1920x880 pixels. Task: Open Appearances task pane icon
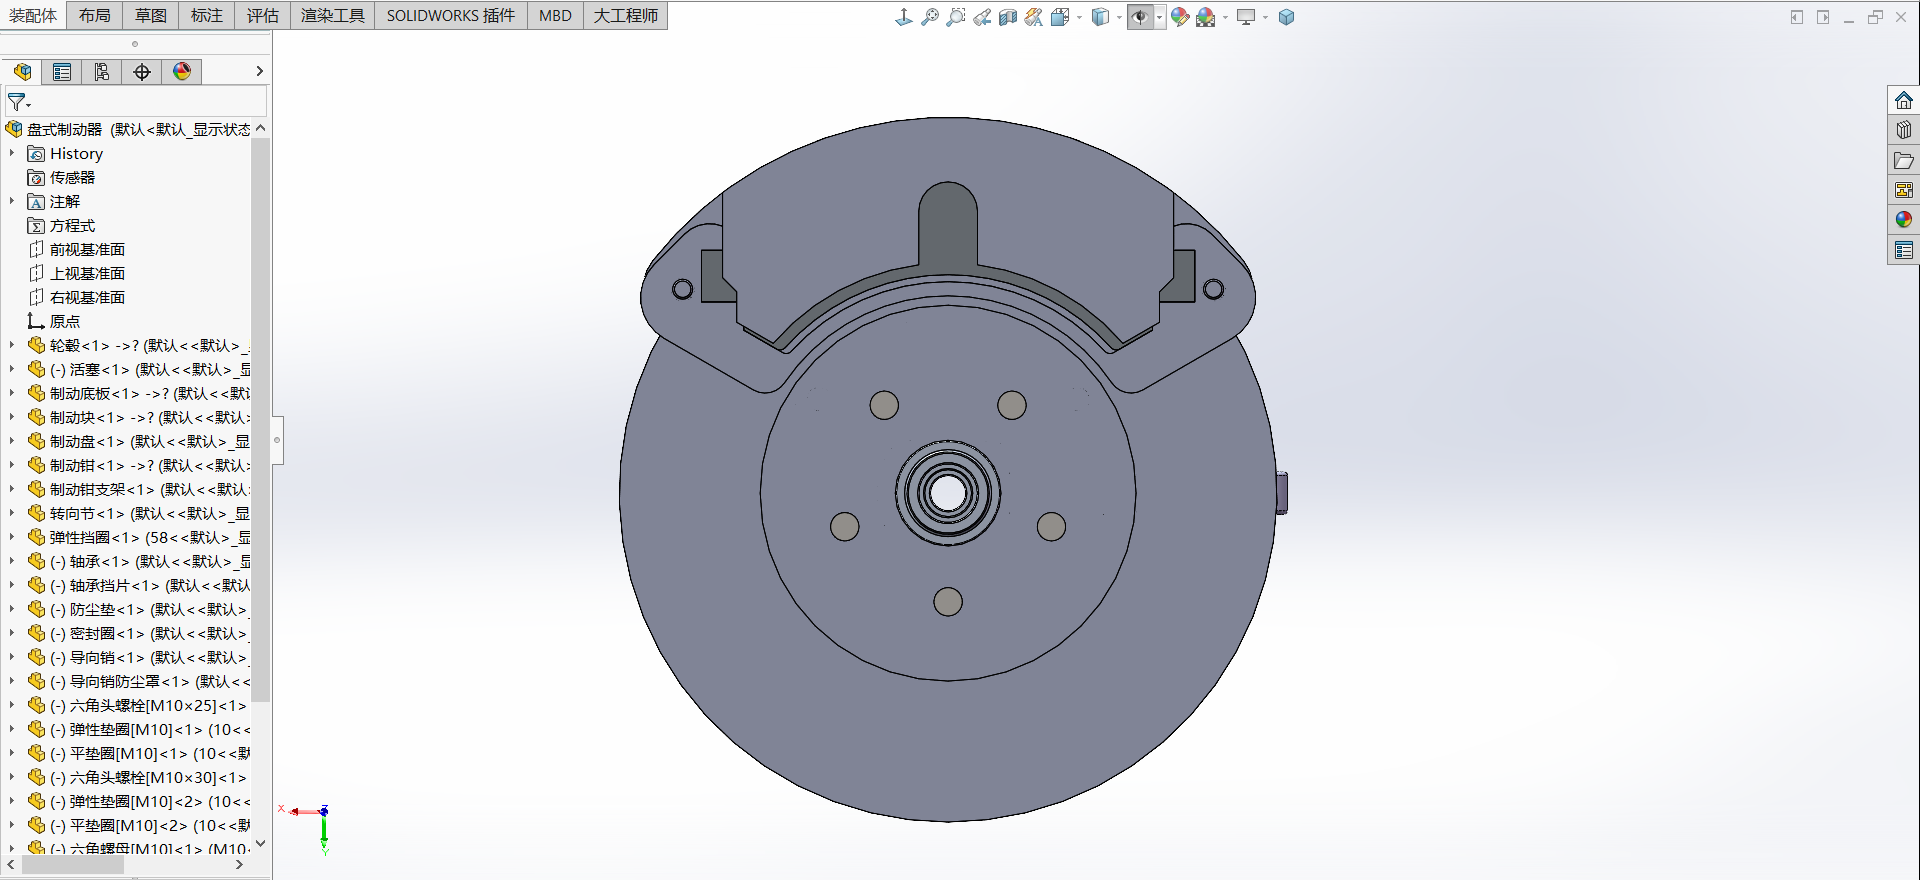pos(1904,220)
